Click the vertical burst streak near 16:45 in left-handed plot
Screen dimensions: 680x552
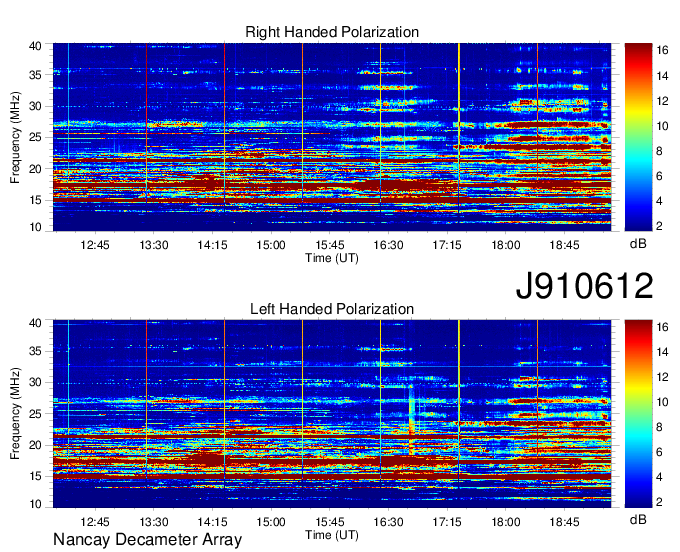(412, 419)
